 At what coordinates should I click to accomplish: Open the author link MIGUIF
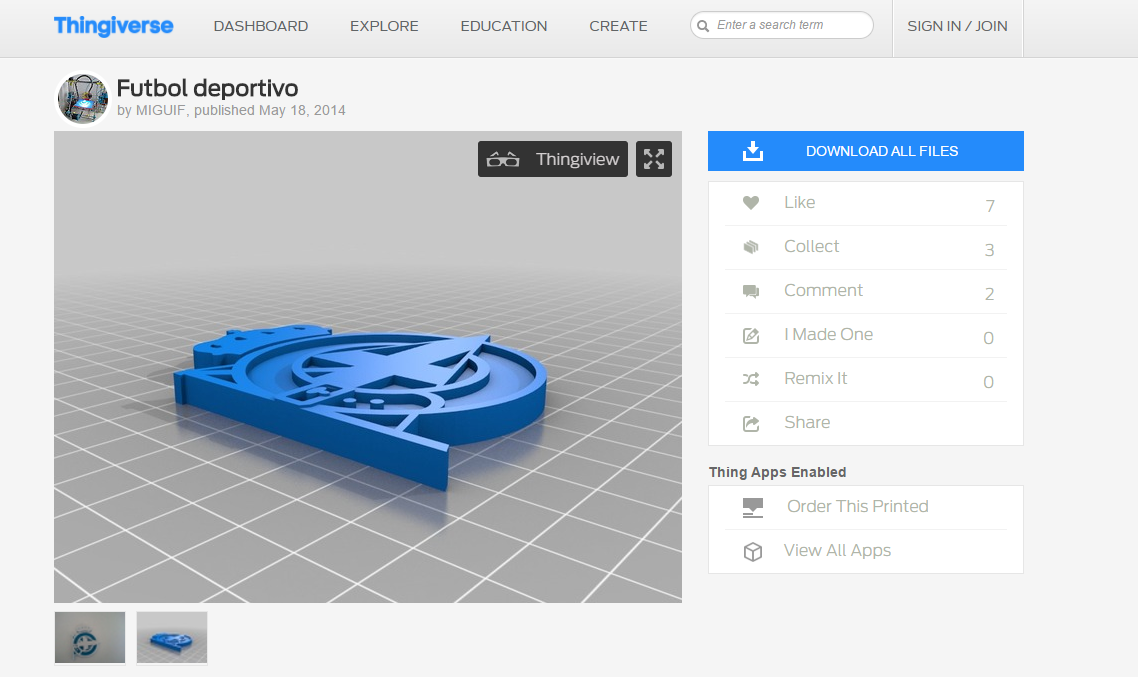pos(160,110)
